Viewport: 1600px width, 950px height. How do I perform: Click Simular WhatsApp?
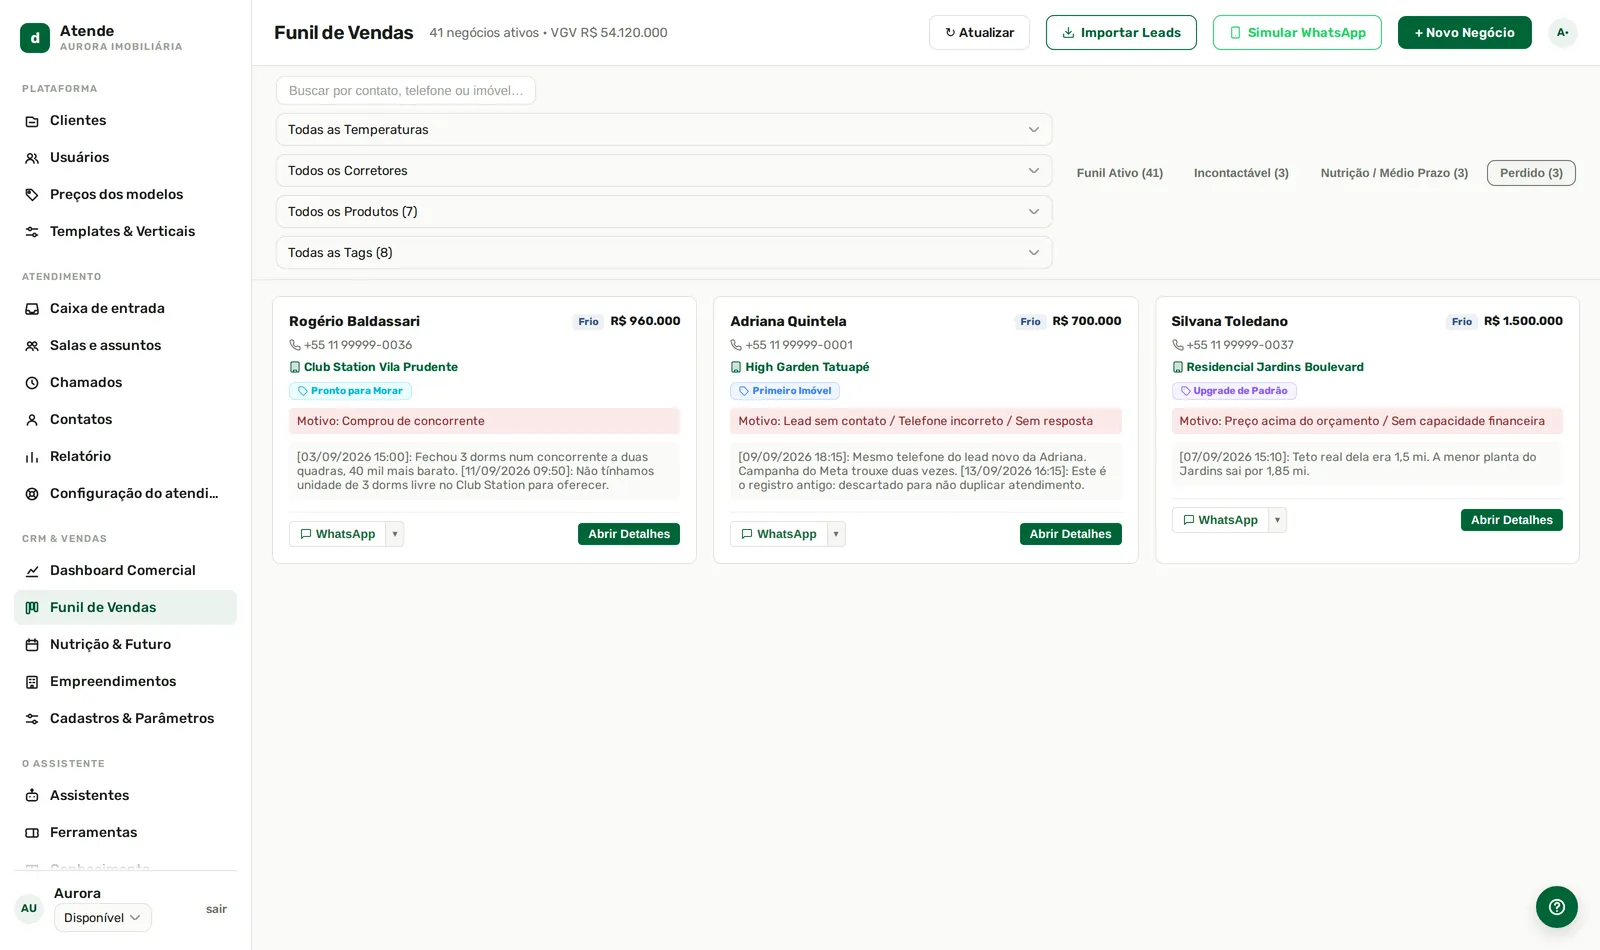tap(1297, 33)
